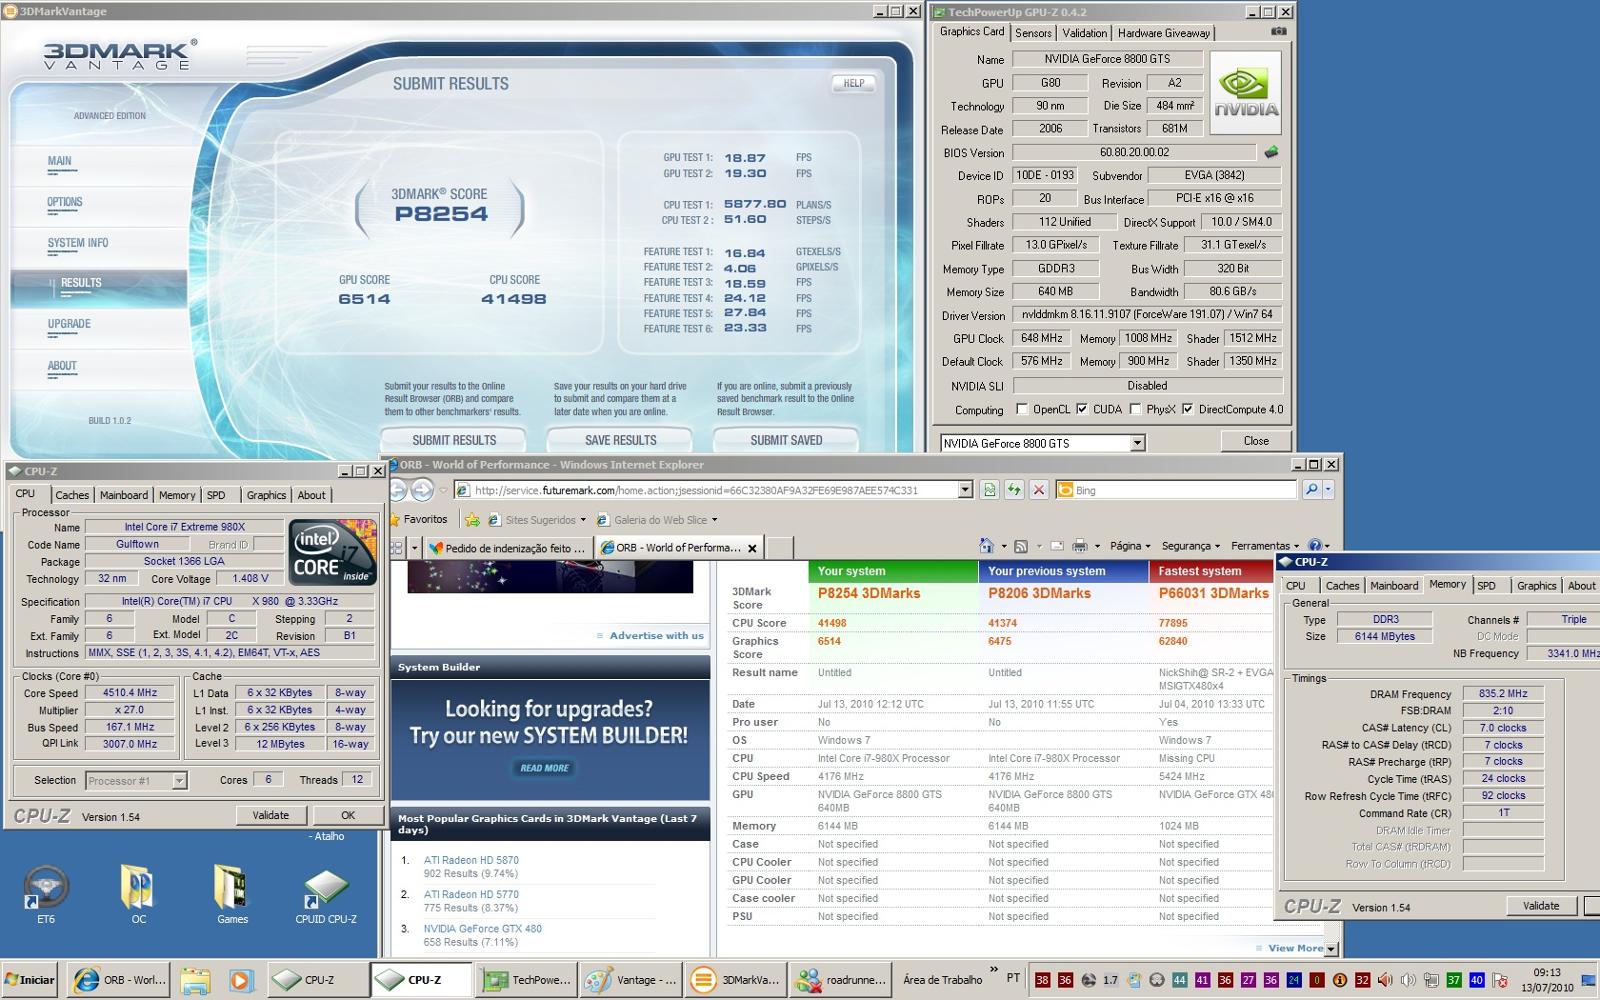Click the Internet Explorer back arrow

coord(397,490)
